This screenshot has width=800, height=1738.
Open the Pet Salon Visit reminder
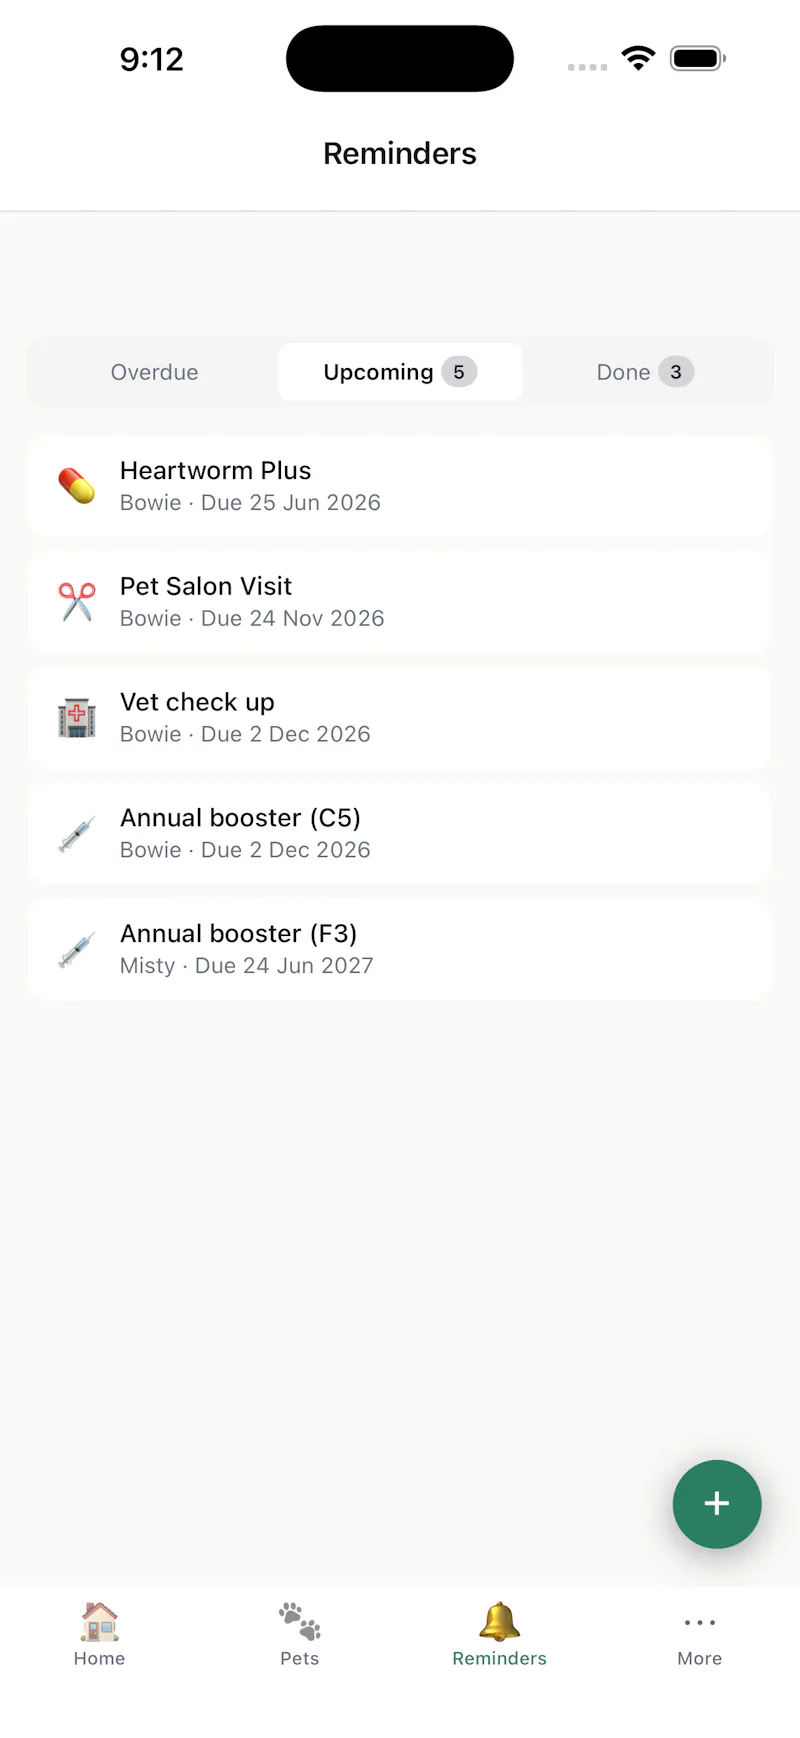pyautogui.click(x=400, y=602)
